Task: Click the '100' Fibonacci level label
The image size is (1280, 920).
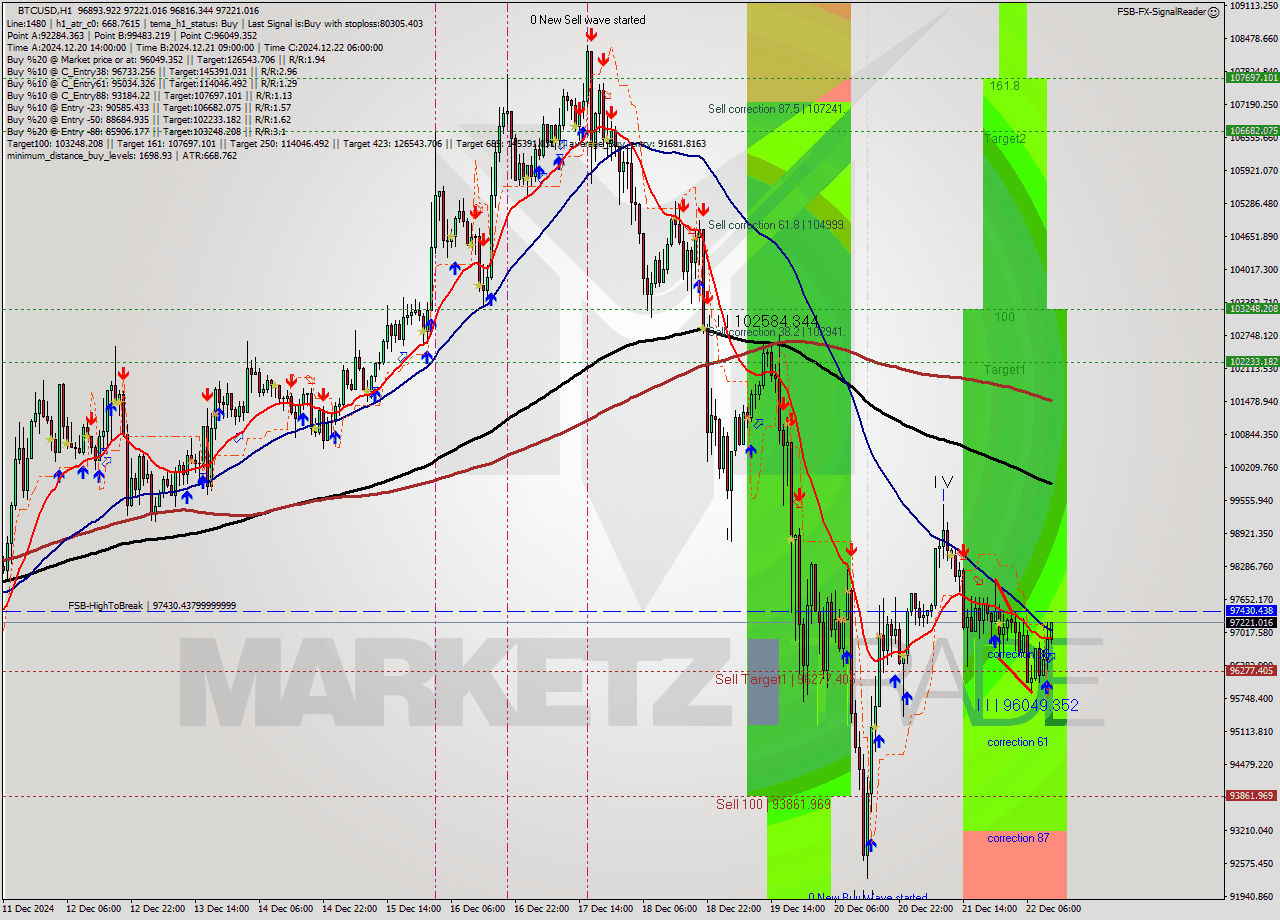Action: 1005,317
